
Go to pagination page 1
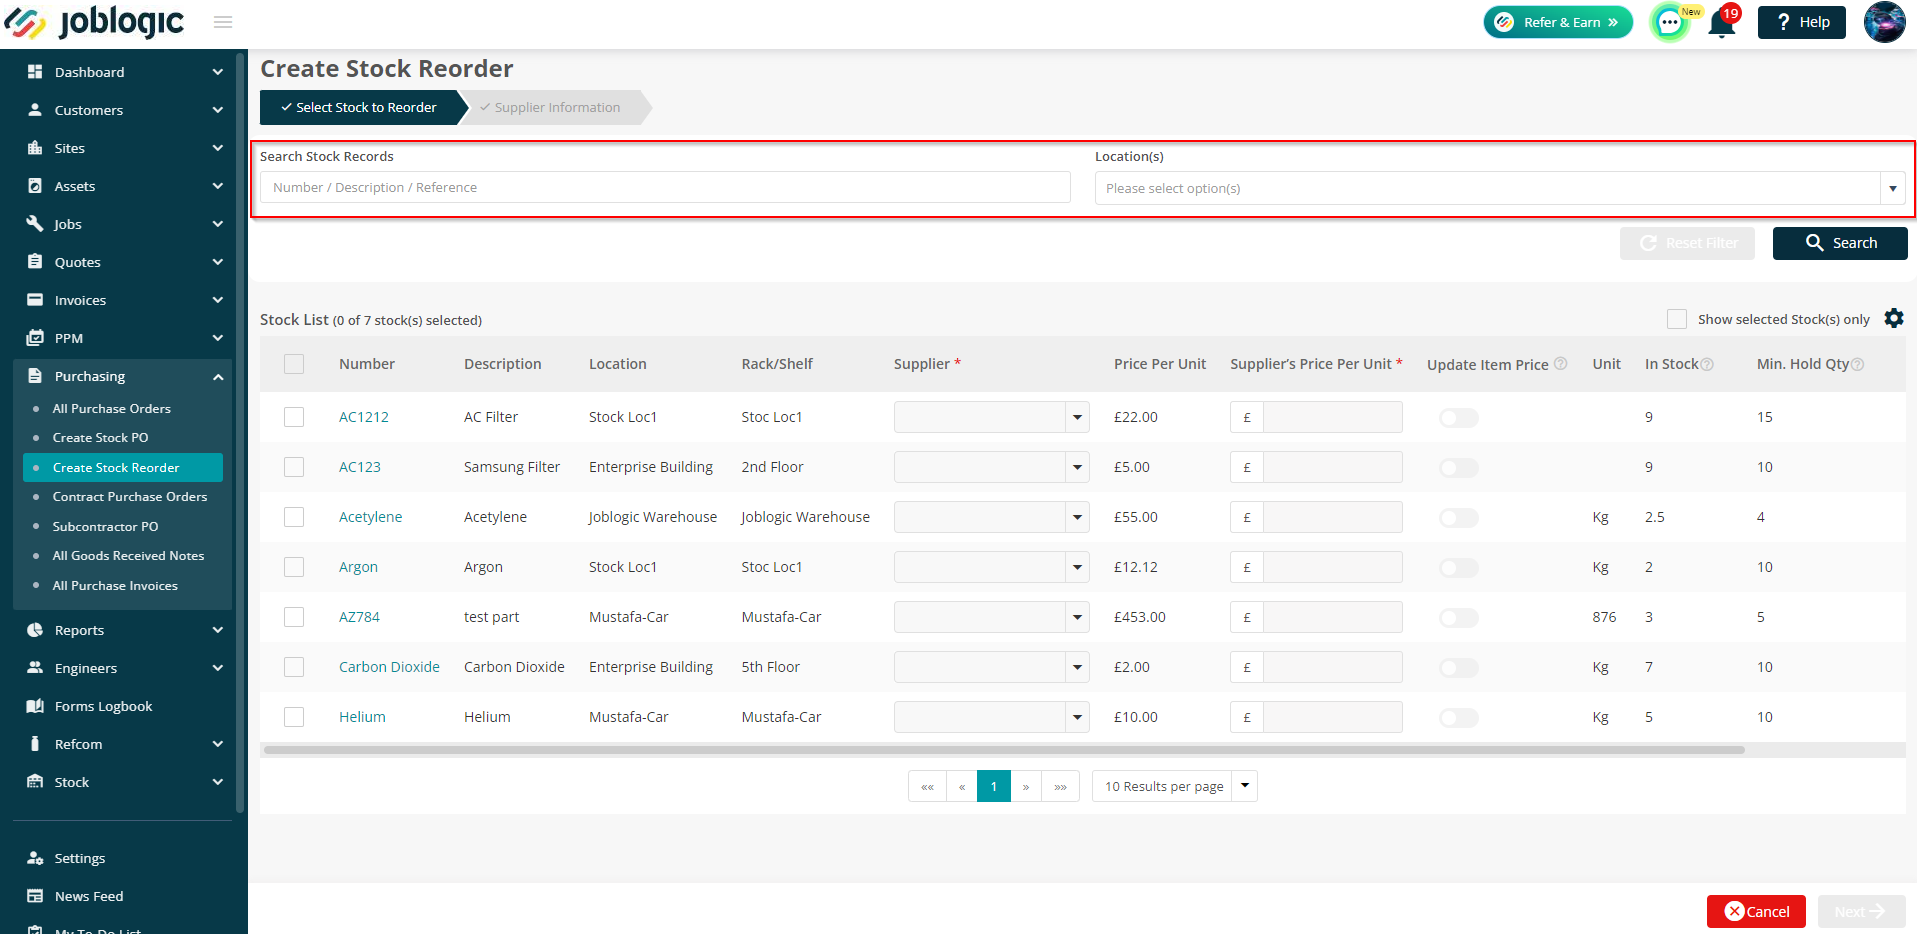pyautogui.click(x=993, y=786)
